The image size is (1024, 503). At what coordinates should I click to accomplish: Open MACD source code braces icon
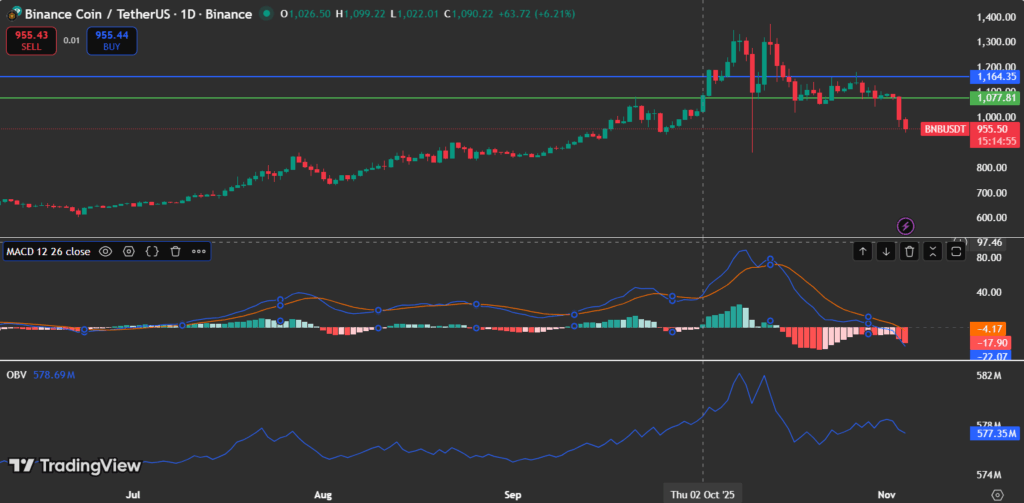pyautogui.click(x=152, y=252)
